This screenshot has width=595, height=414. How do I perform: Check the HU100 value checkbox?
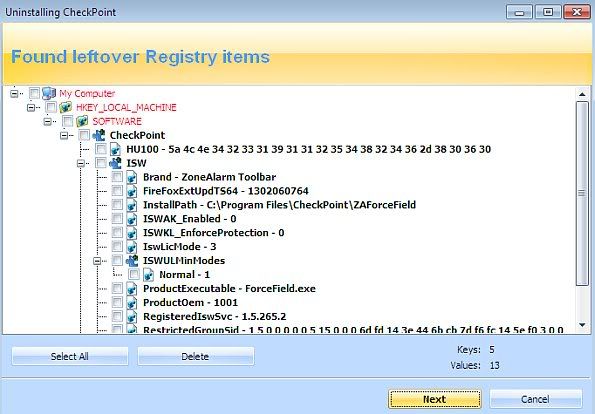[x=101, y=149]
